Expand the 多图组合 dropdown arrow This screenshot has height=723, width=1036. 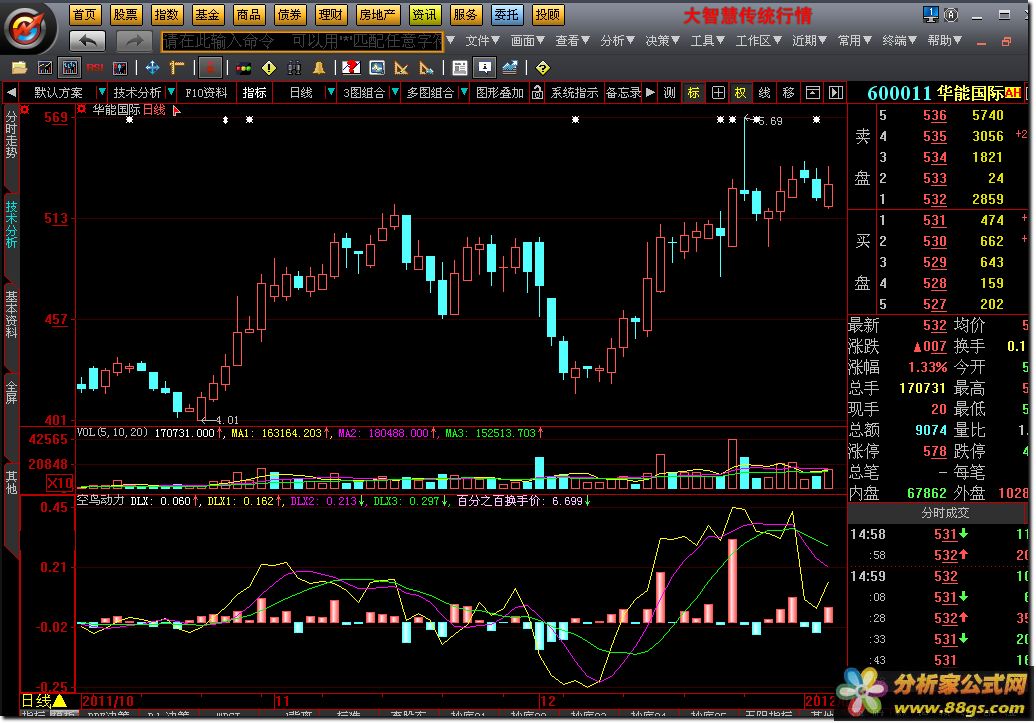tap(464, 93)
